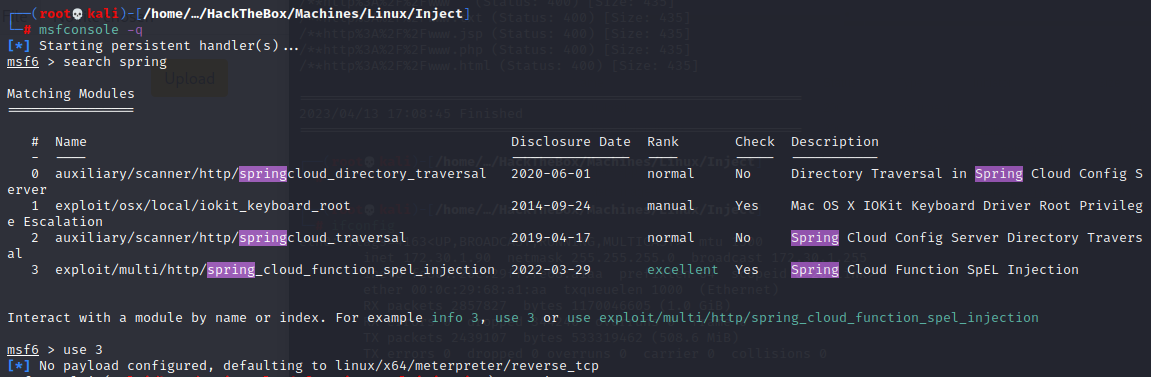Click the index number 2 in the module list
Screen dimensions: 1151x377
point(35,238)
